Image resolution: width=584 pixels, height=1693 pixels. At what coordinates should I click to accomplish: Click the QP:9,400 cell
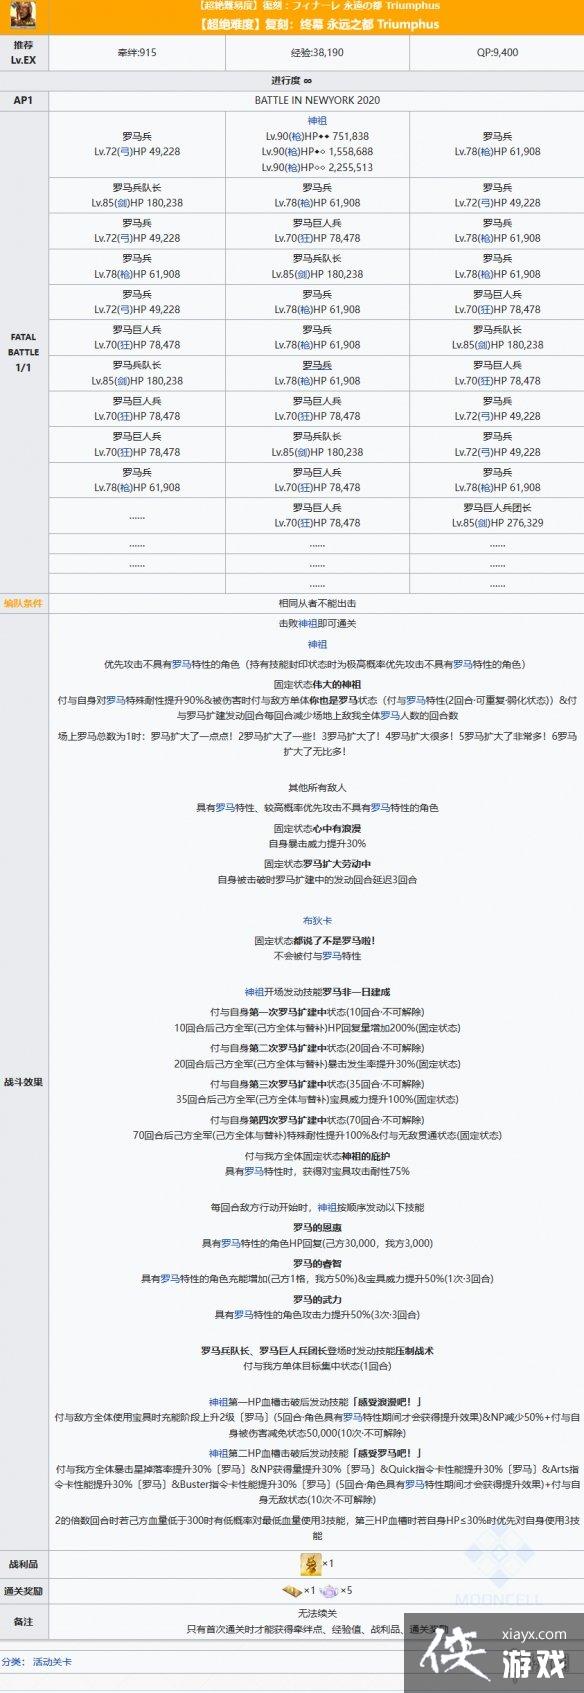(x=497, y=52)
